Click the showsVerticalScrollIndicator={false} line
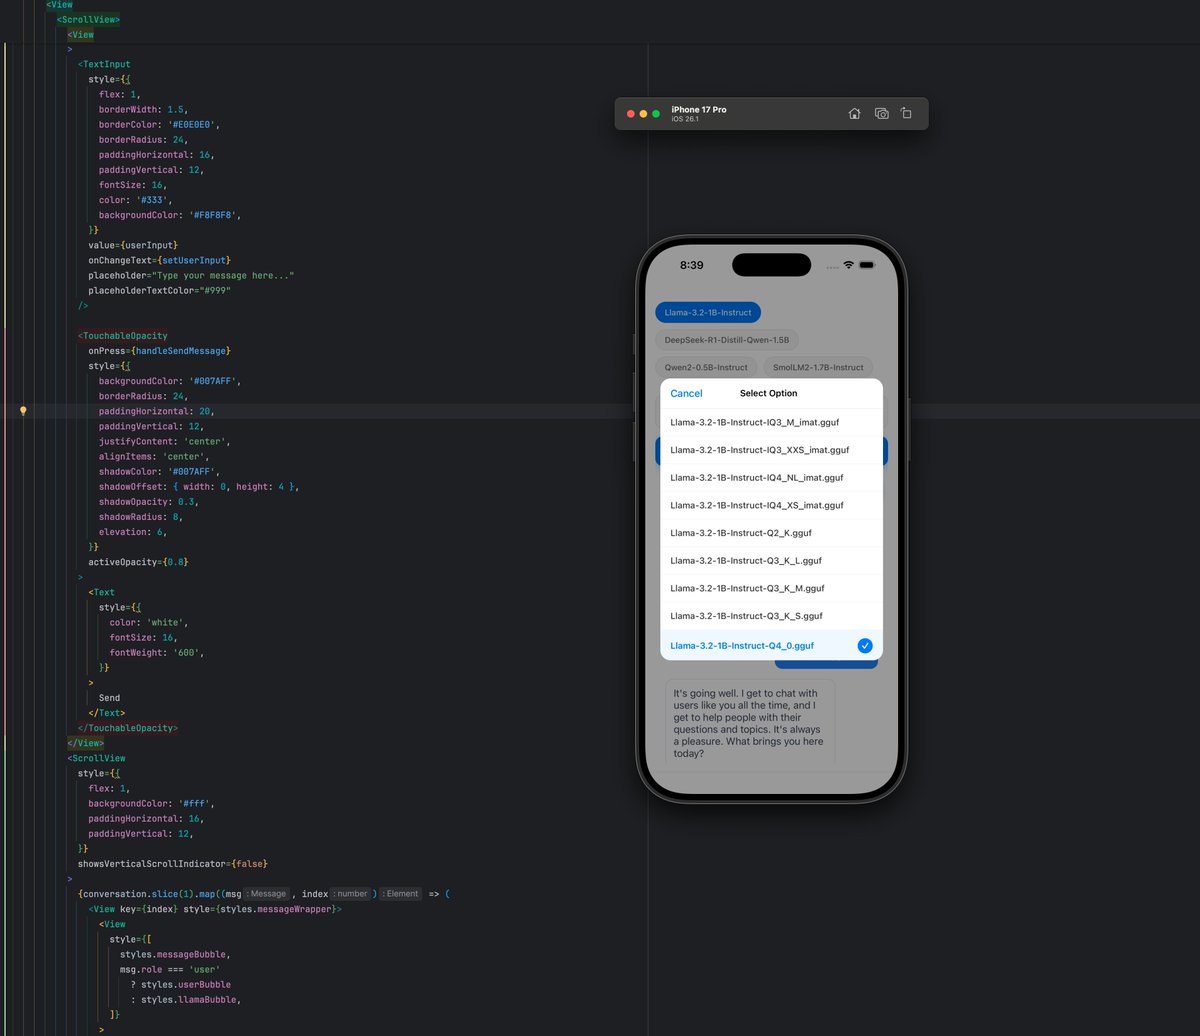 [x=172, y=863]
